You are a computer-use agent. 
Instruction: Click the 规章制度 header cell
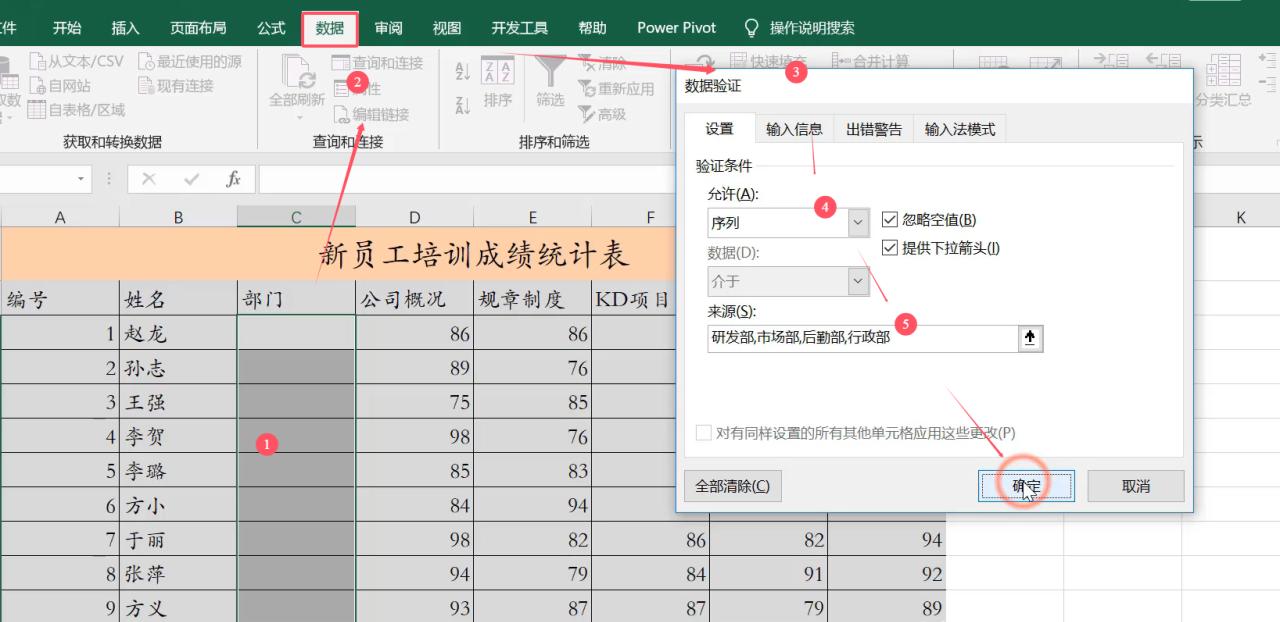point(532,299)
